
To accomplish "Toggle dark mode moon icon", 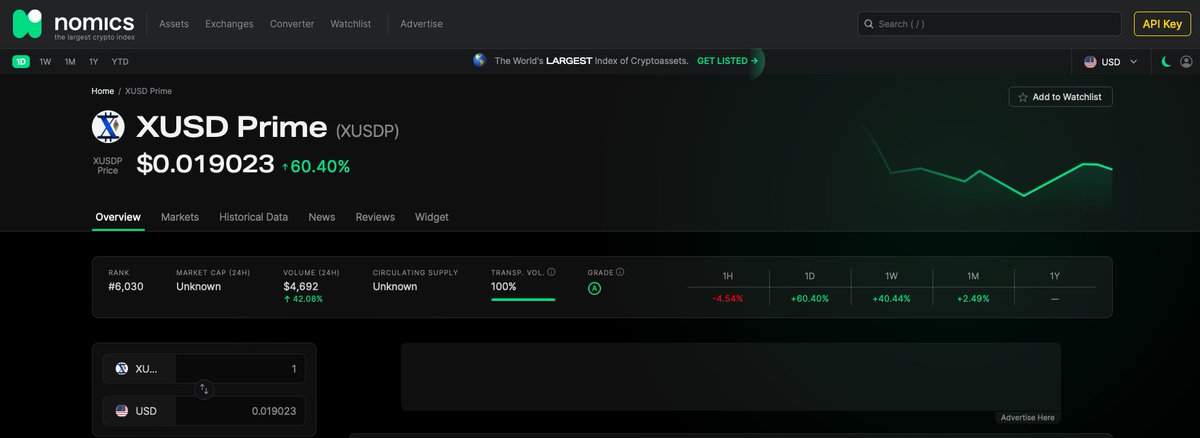I will 1166,62.
